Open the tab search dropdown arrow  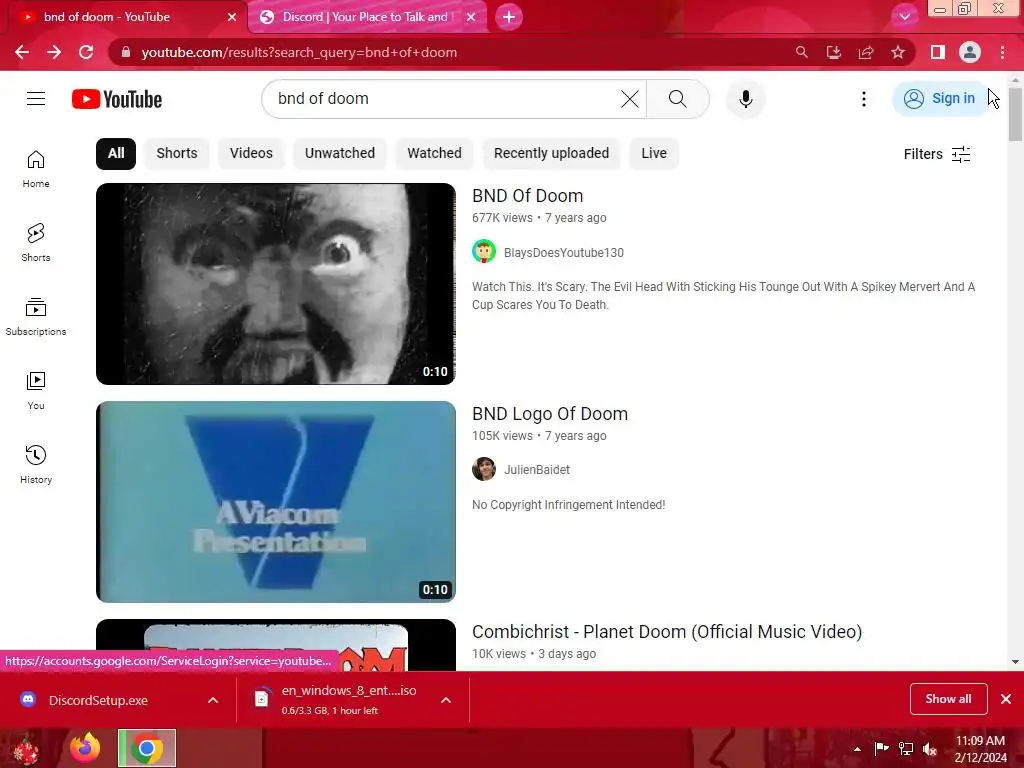pos(904,17)
